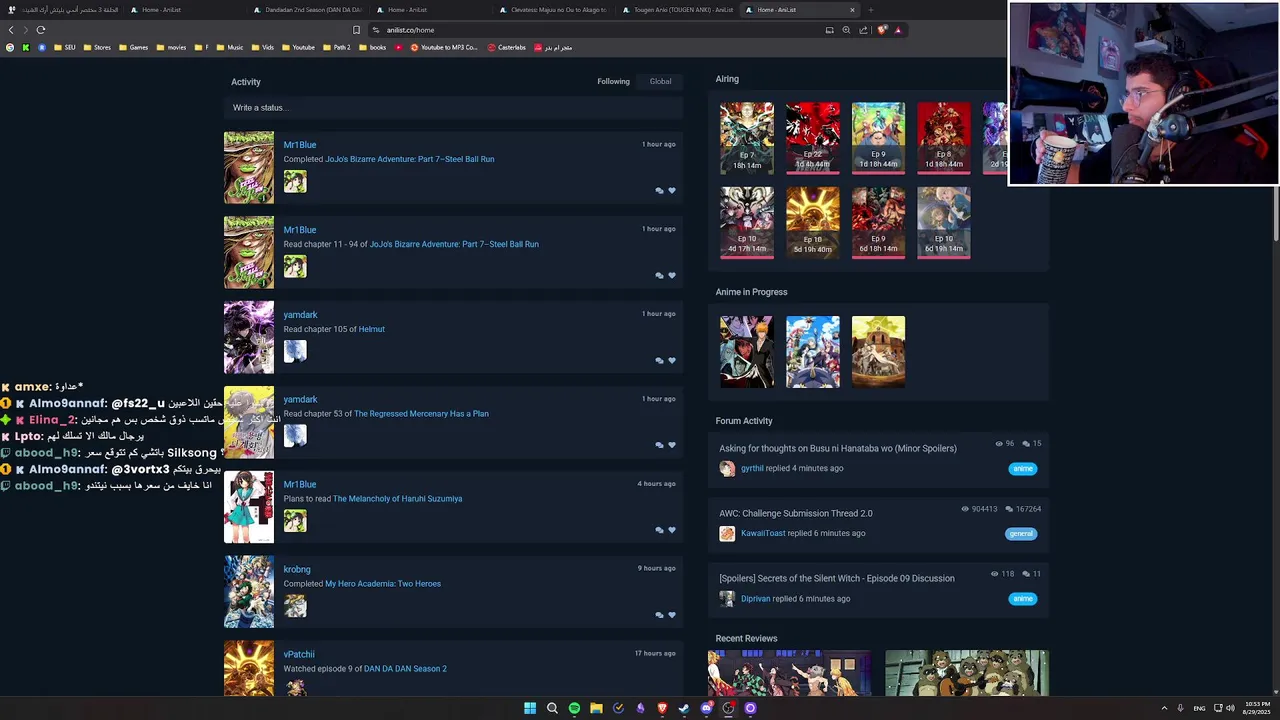This screenshot has height=720, width=1280.
Task: Open the Brave Shields lion icon
Action: point(881,30)
